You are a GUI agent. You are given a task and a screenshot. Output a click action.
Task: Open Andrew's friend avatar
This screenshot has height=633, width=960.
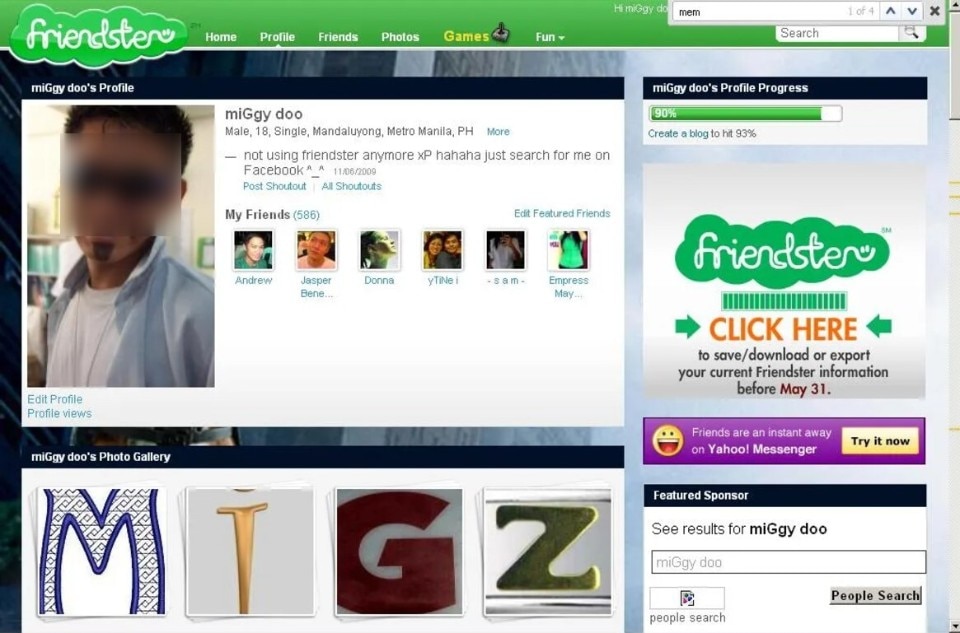click(253, 250)
